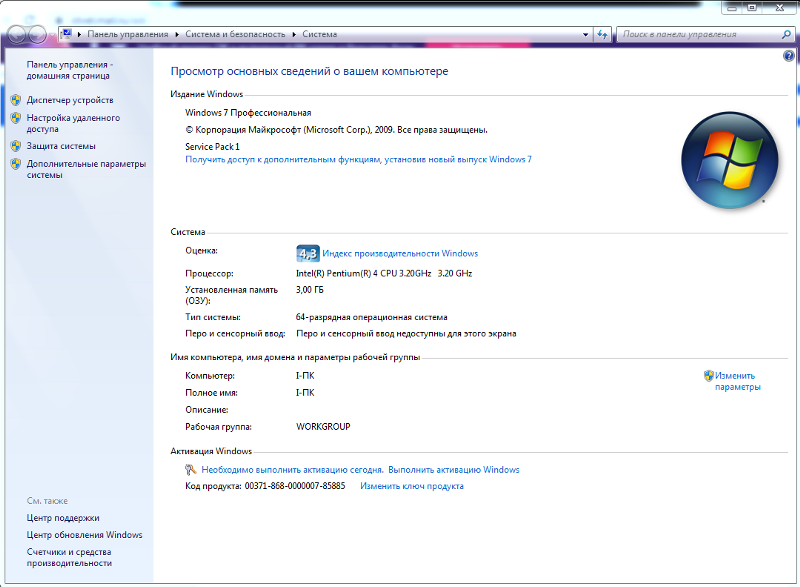Click the shield icon beside Защита системы

click(16, 146)
